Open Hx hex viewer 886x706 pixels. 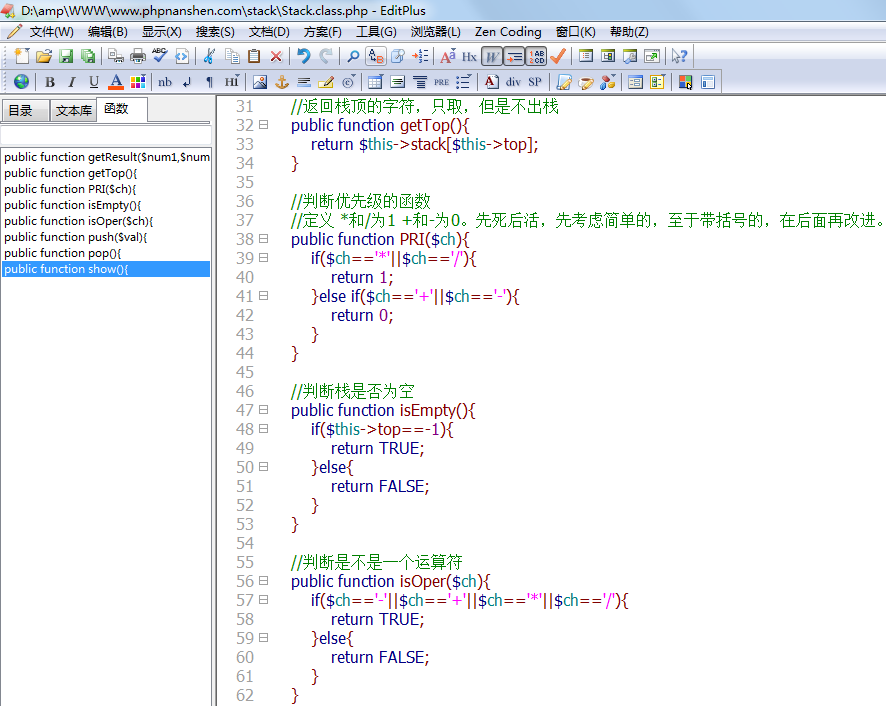(x=470, y=57)
